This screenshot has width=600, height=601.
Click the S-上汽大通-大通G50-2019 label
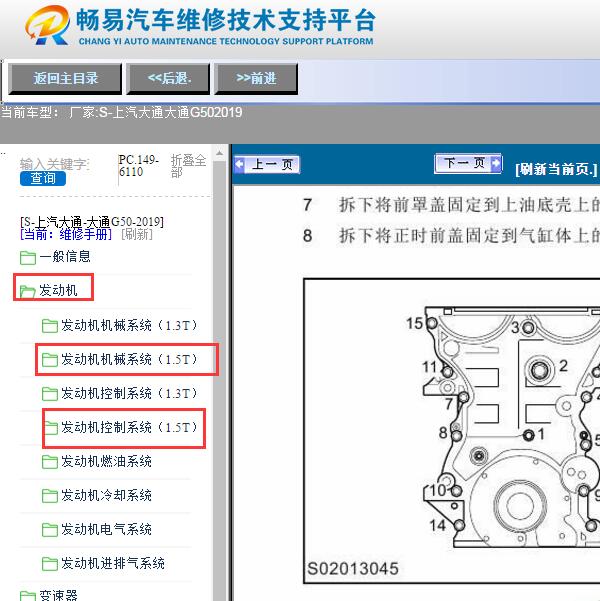92,222
